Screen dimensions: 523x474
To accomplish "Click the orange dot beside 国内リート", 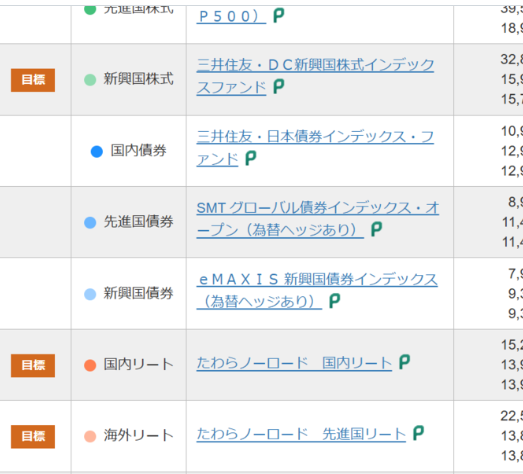I will click(x=90, y=365).
